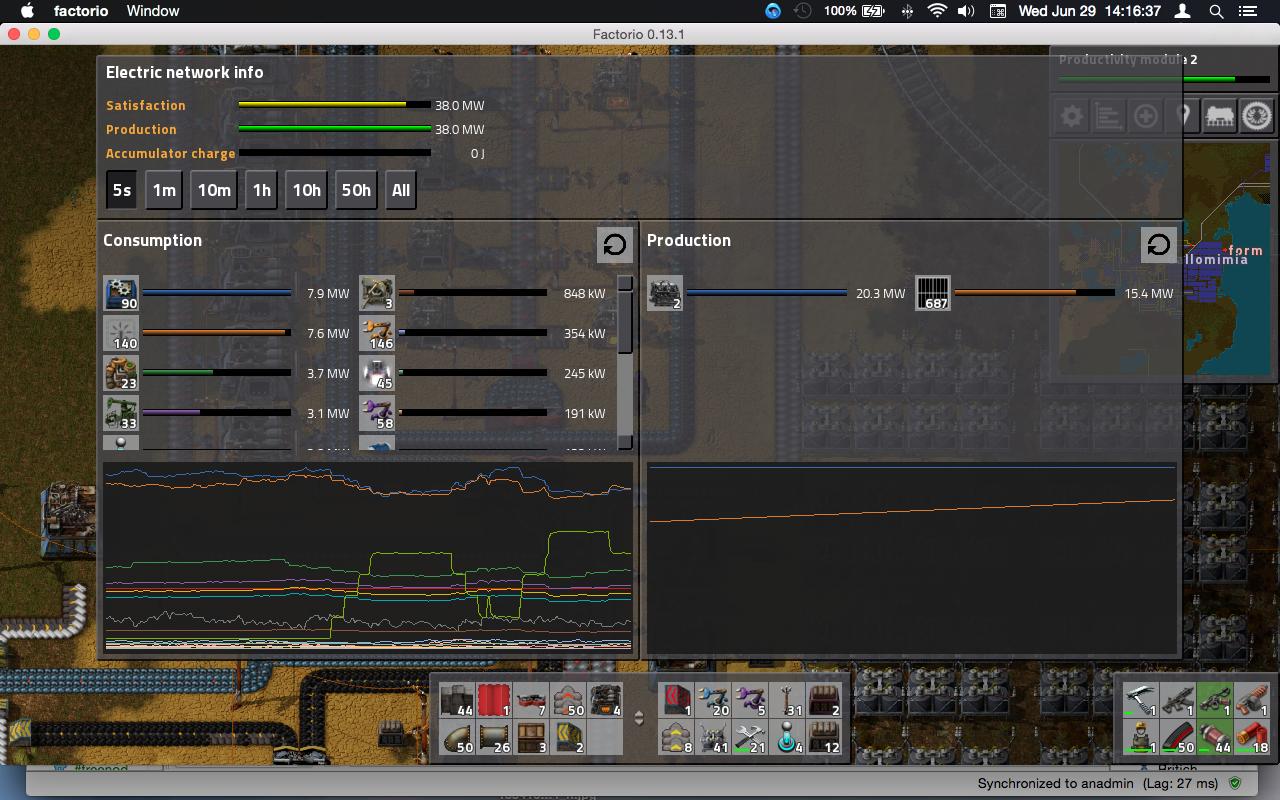This screenshot has width=1280, height=800.
Task: Select assembling machine quickbar slot with 41
Action: [713, 737]
